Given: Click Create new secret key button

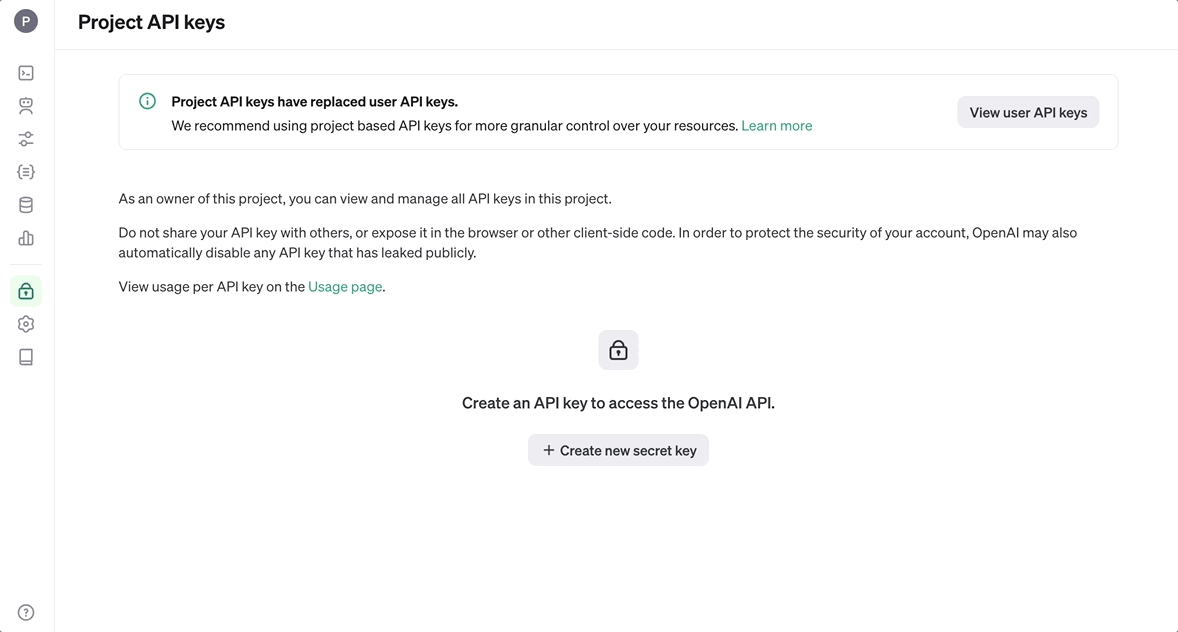Looking at the screenshot, I should pyautogui.click(x=618, y=450).
